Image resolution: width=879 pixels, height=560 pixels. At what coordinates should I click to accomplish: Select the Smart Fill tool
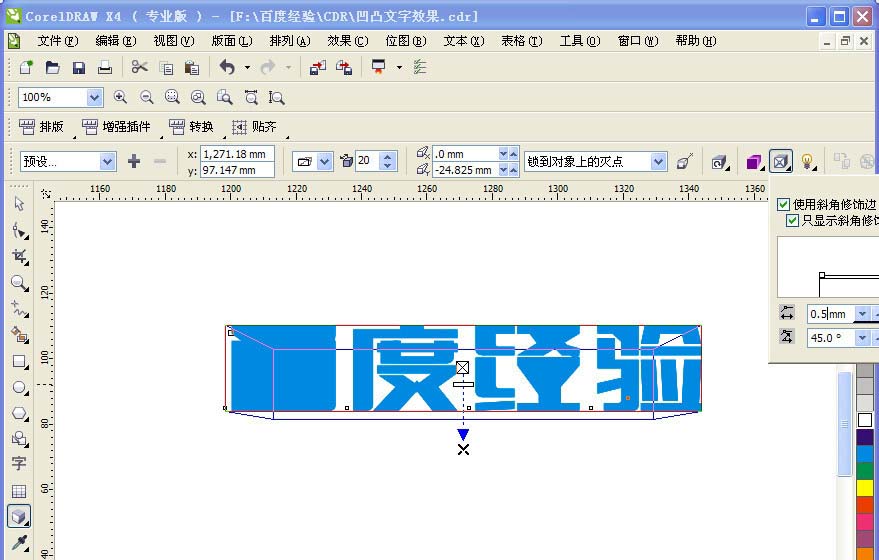coord(19,335)
